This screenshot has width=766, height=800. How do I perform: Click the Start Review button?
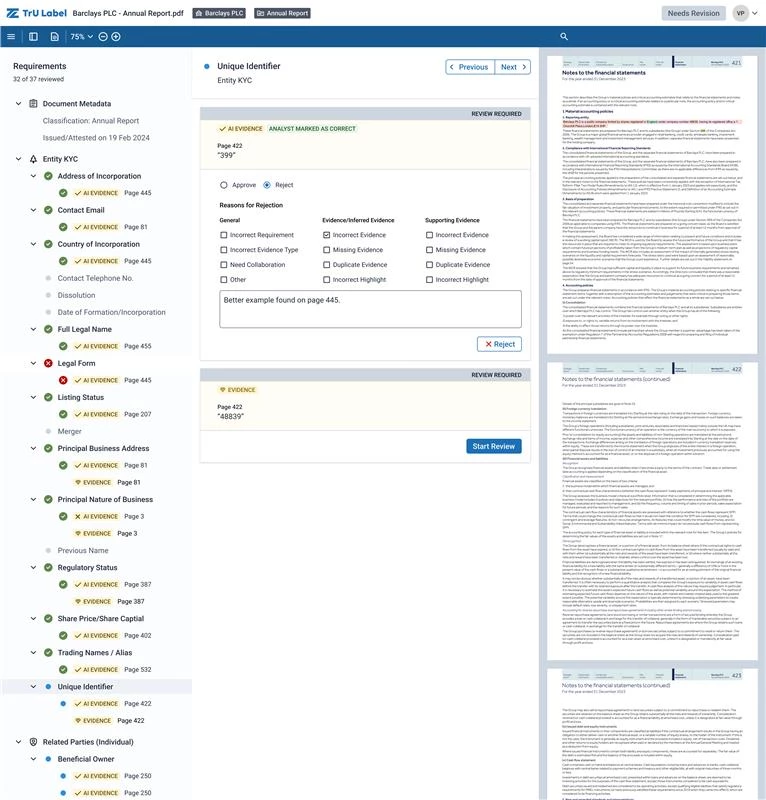pos(493,446)
